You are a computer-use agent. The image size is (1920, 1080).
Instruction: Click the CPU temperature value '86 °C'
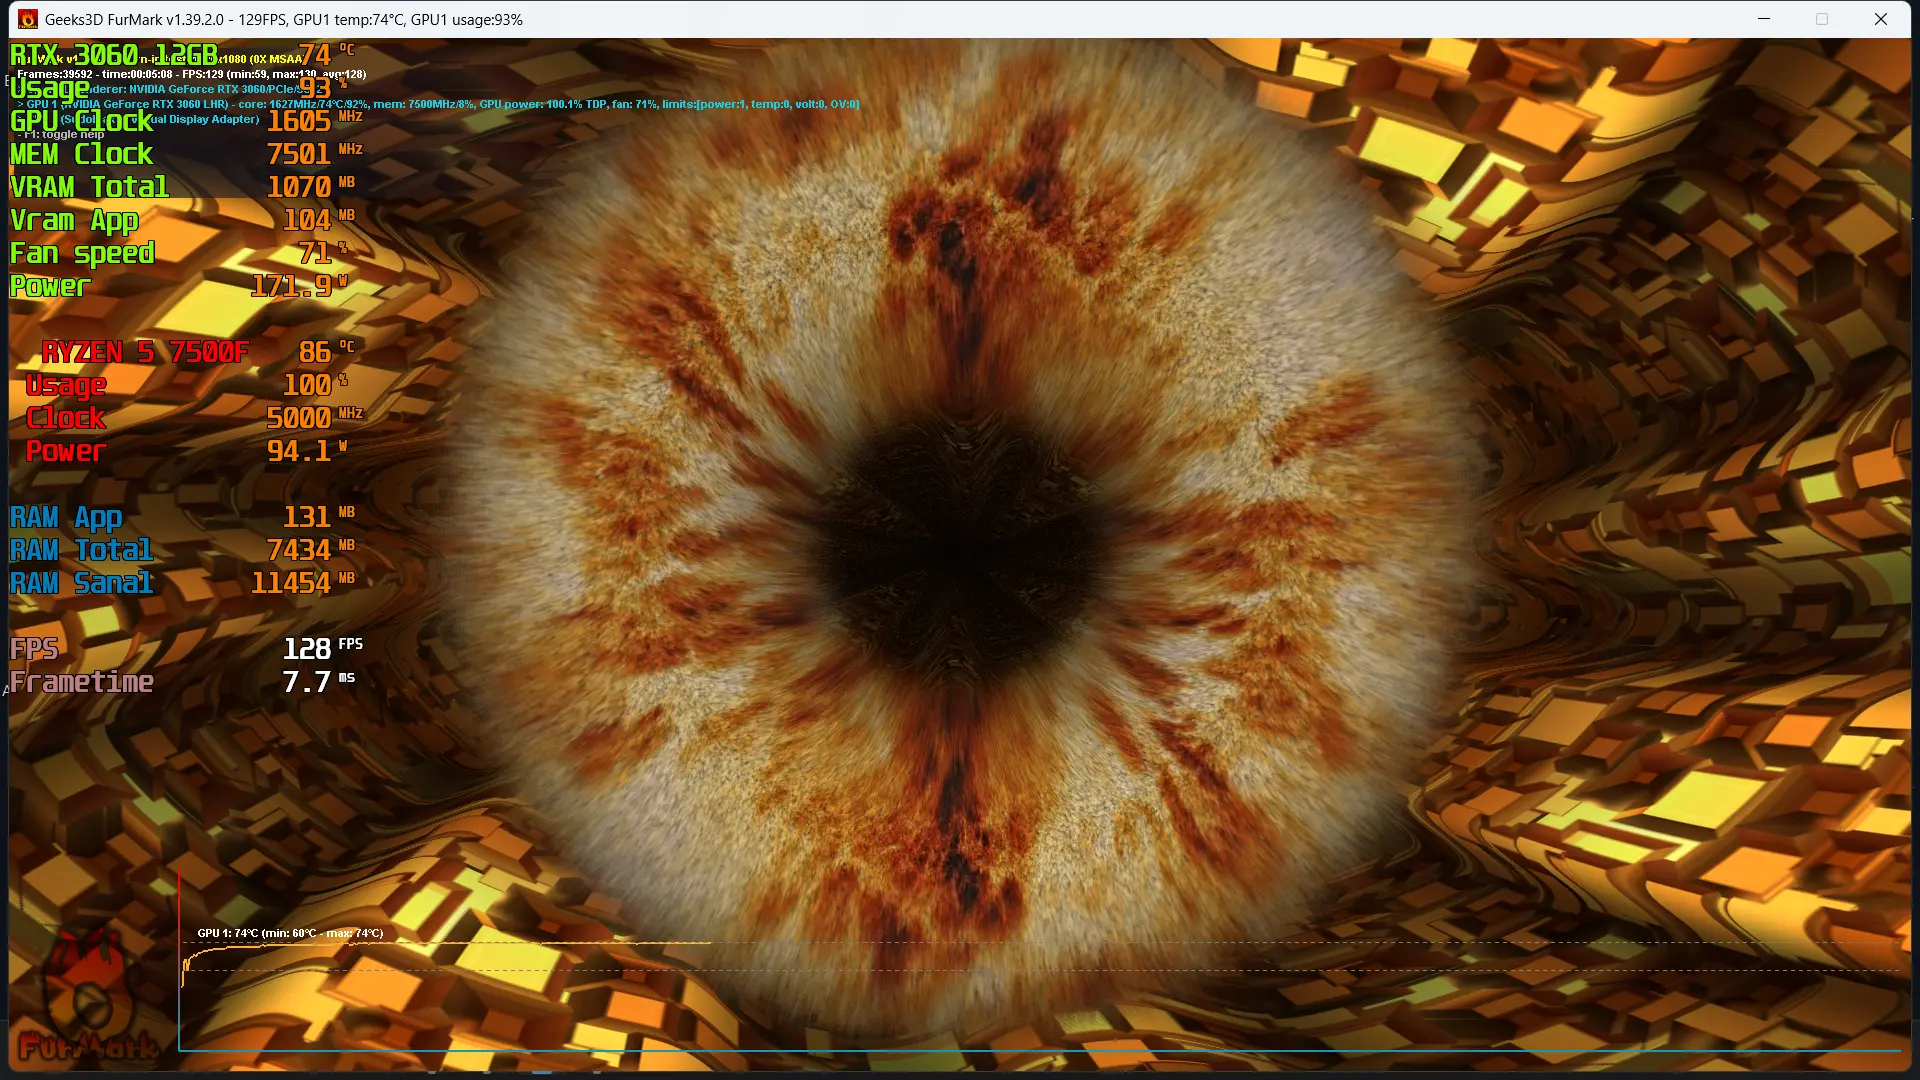click(327, 352)
